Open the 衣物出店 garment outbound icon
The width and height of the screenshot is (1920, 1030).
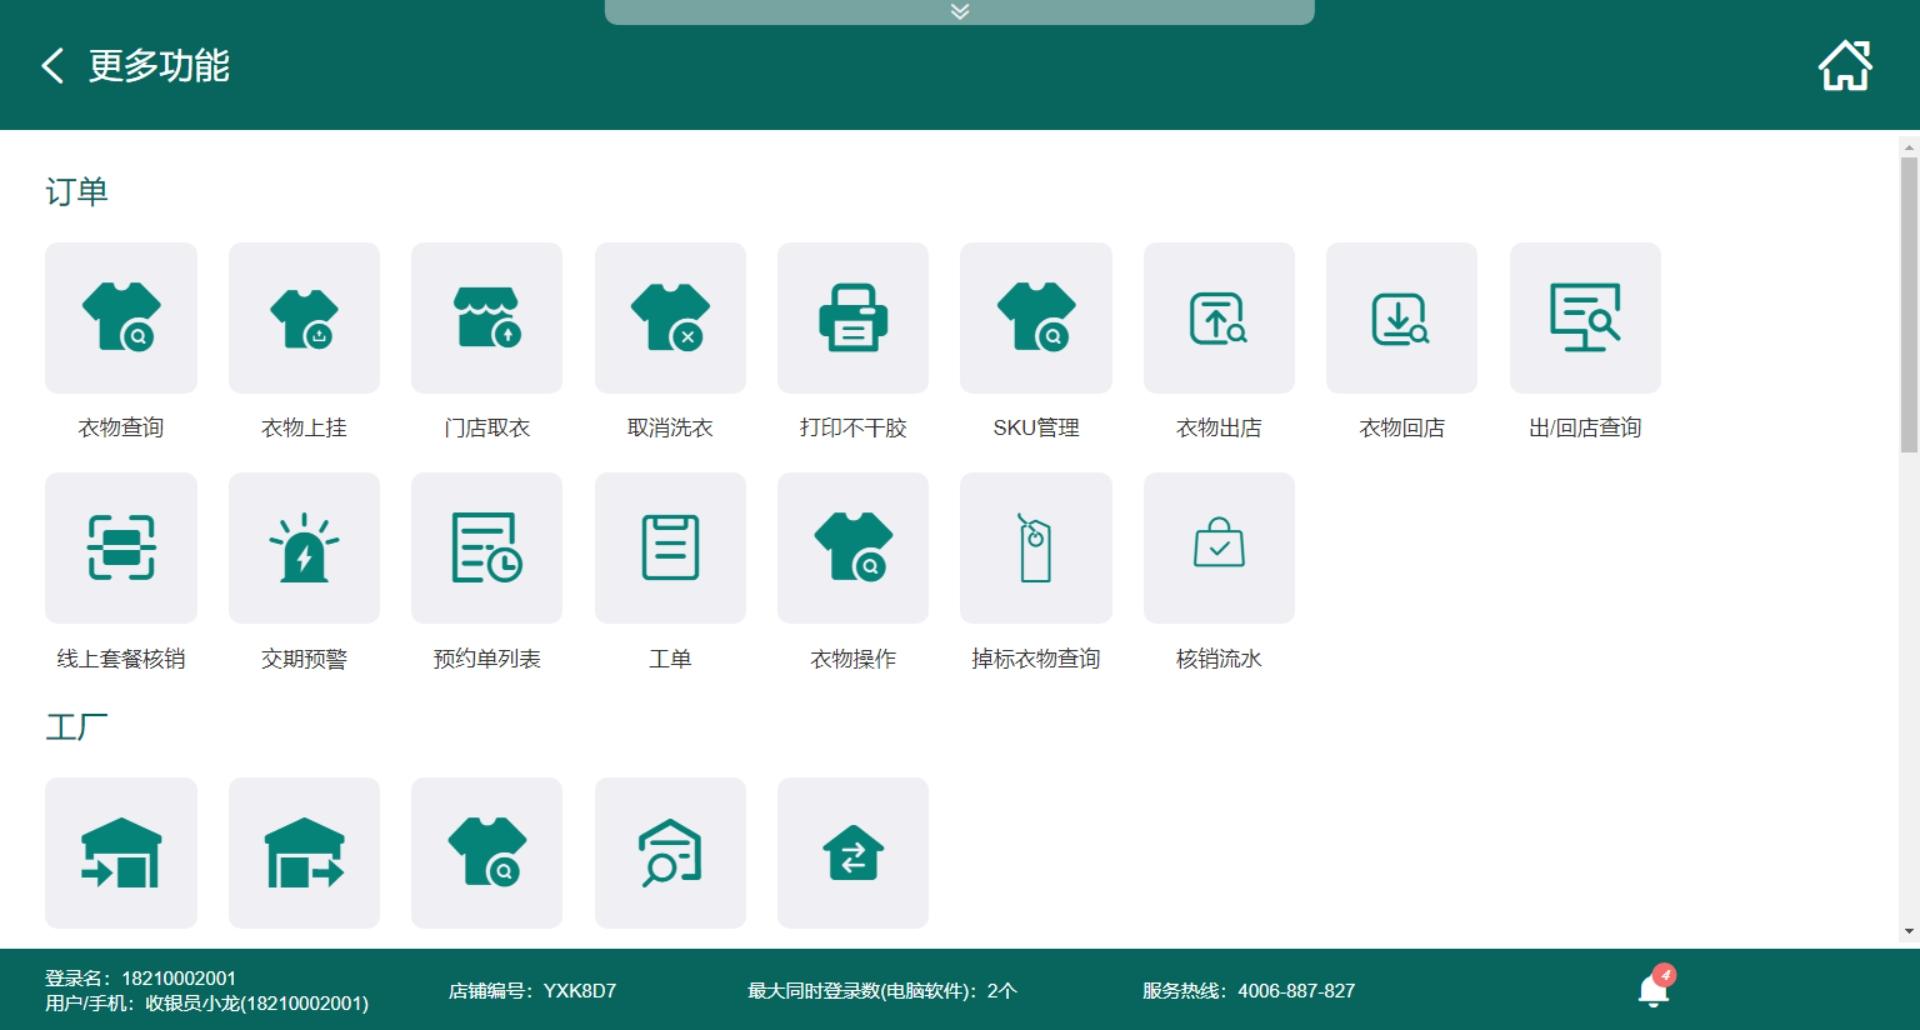click(x=1219, y=318)
